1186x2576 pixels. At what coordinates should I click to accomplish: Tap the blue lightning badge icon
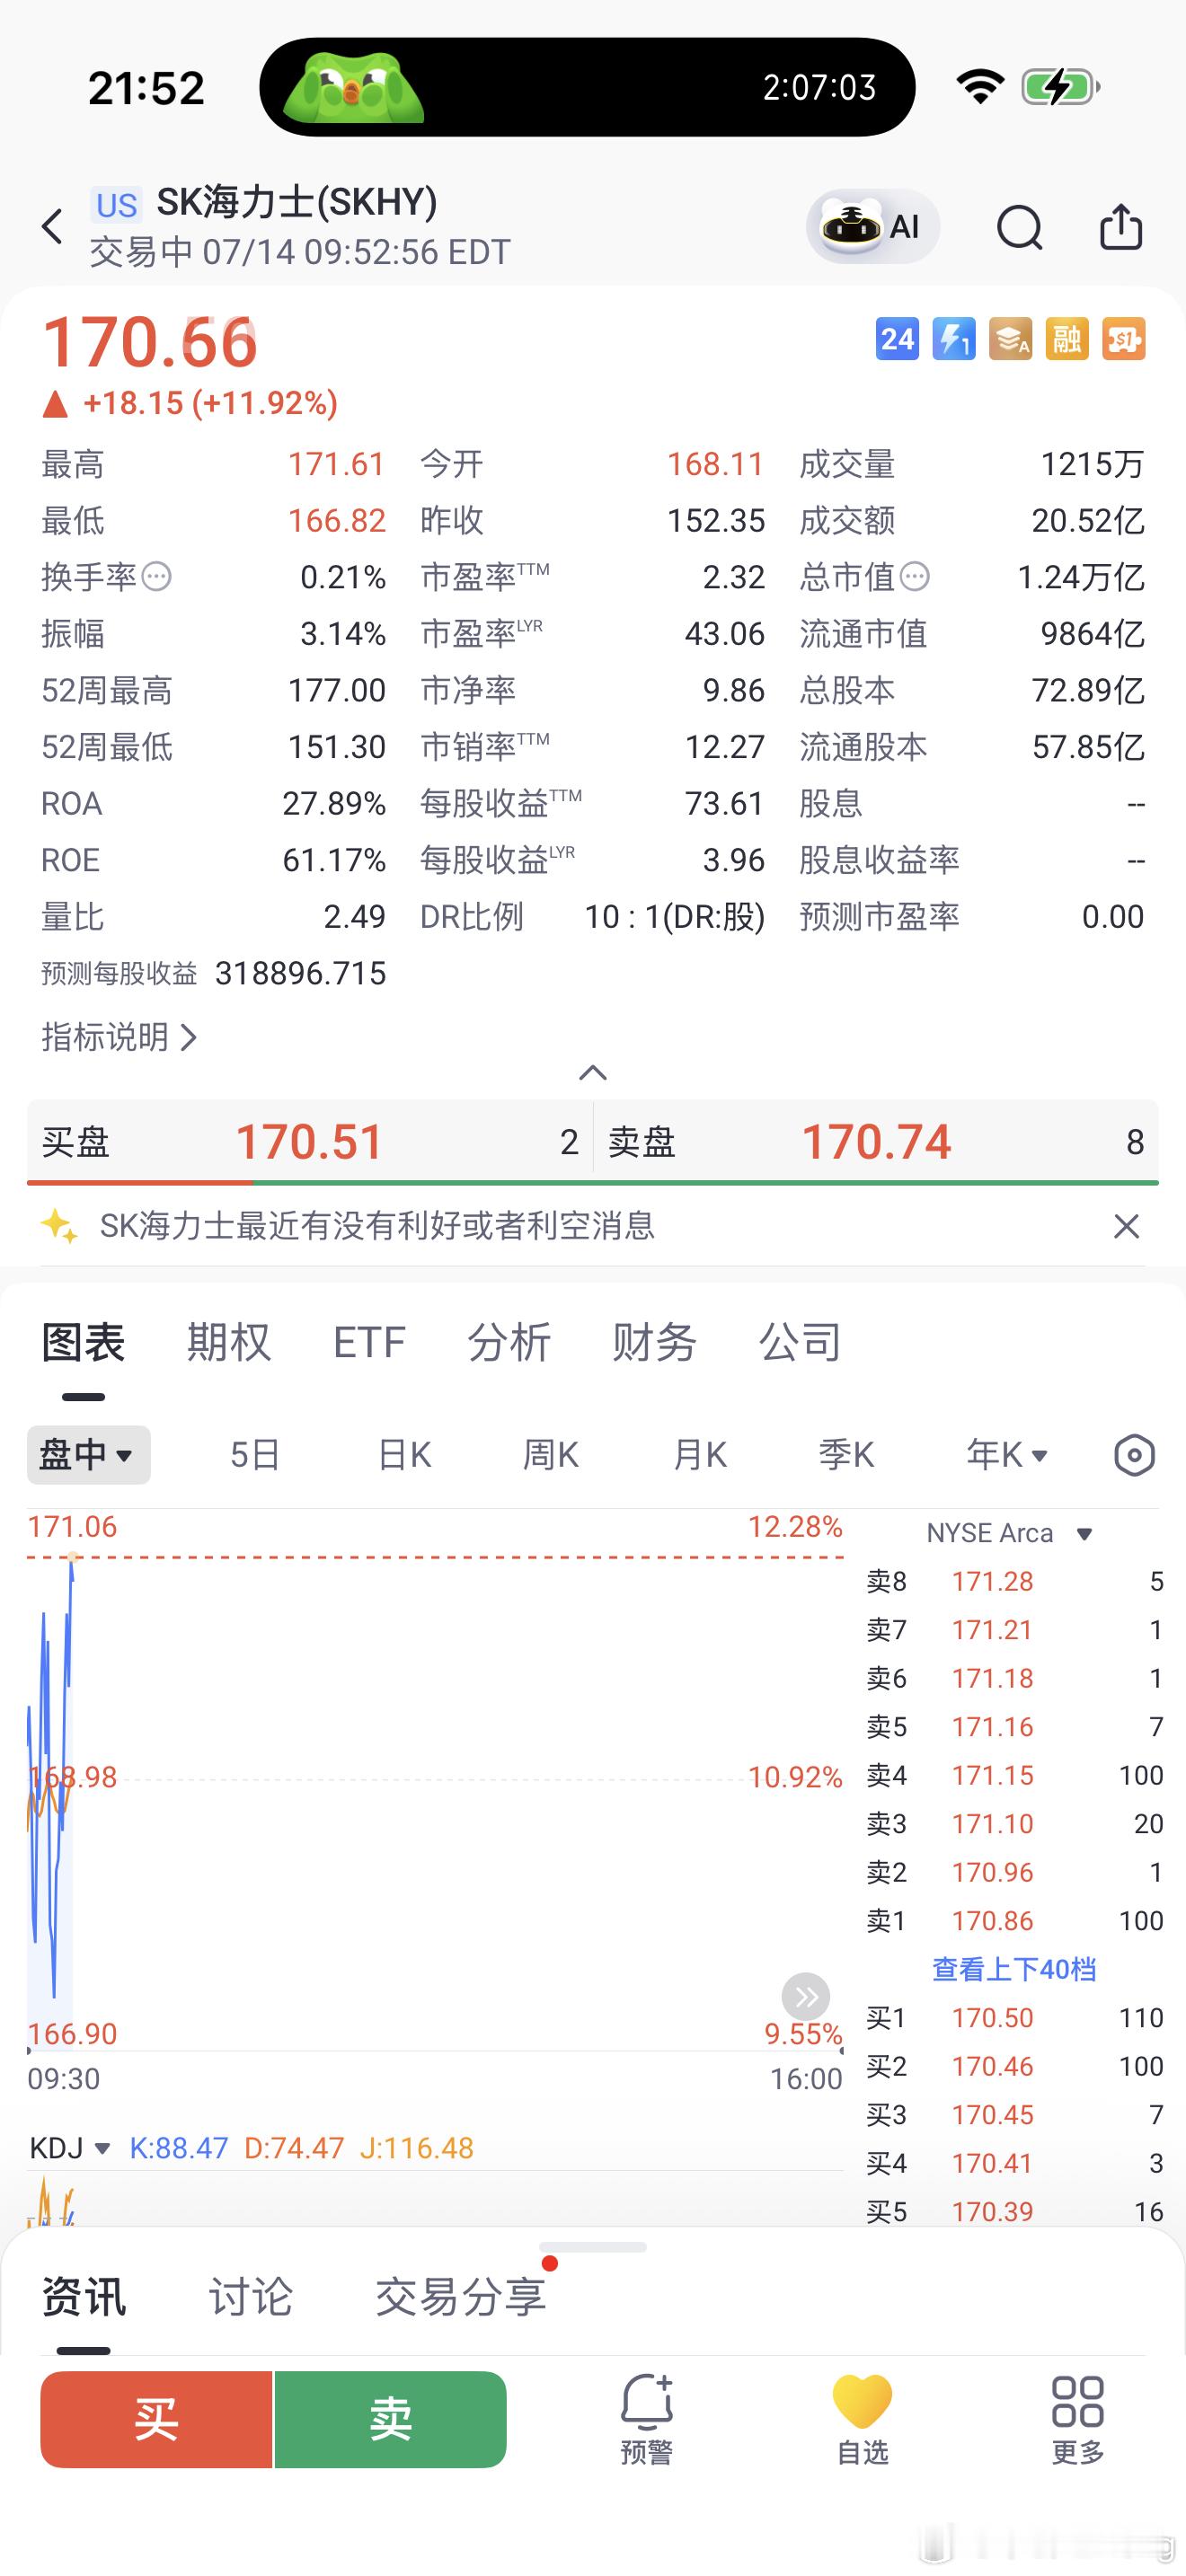(954, 339)
